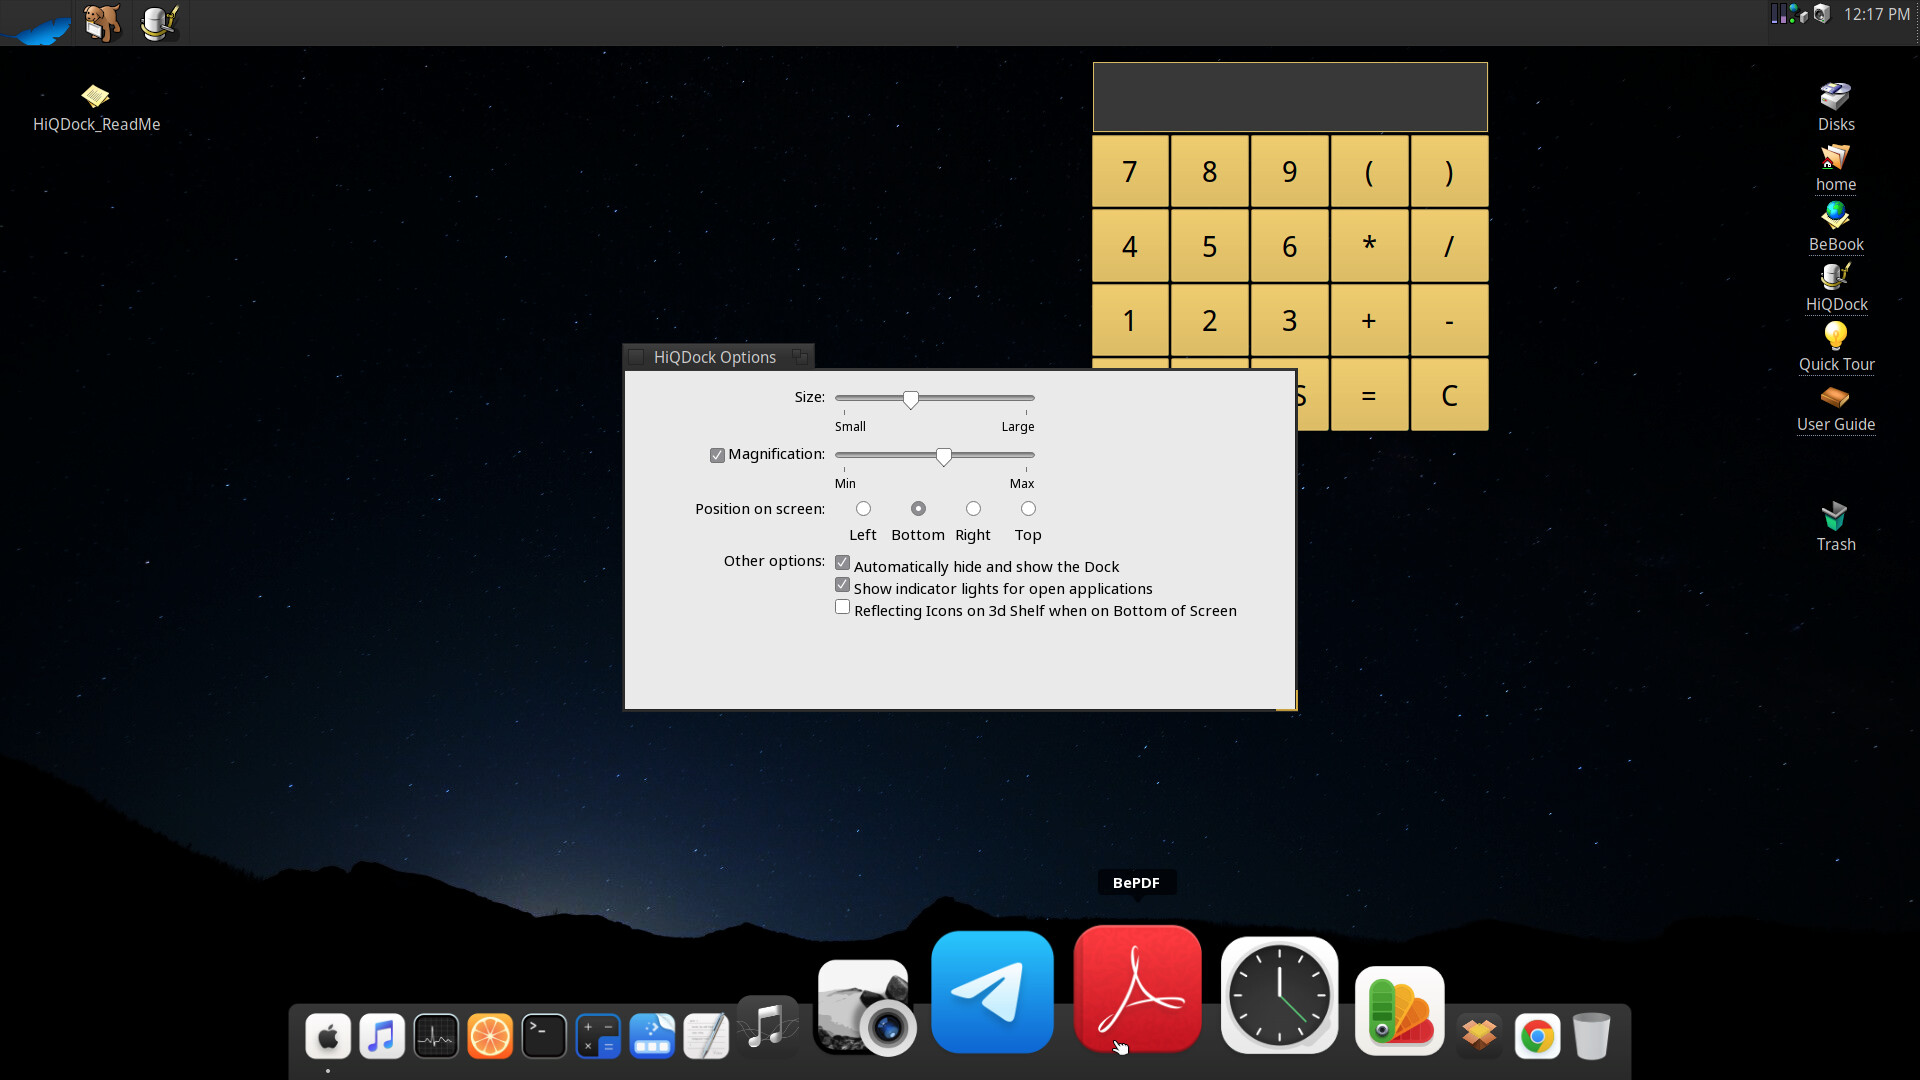Click the calculator icon in dock
1920x1080 pixels.
[598, 1036]
